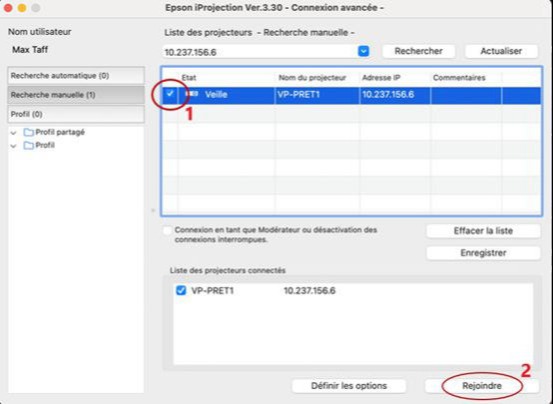Select VP-PRET1 name cell in projector list

[x=317, y=94]
